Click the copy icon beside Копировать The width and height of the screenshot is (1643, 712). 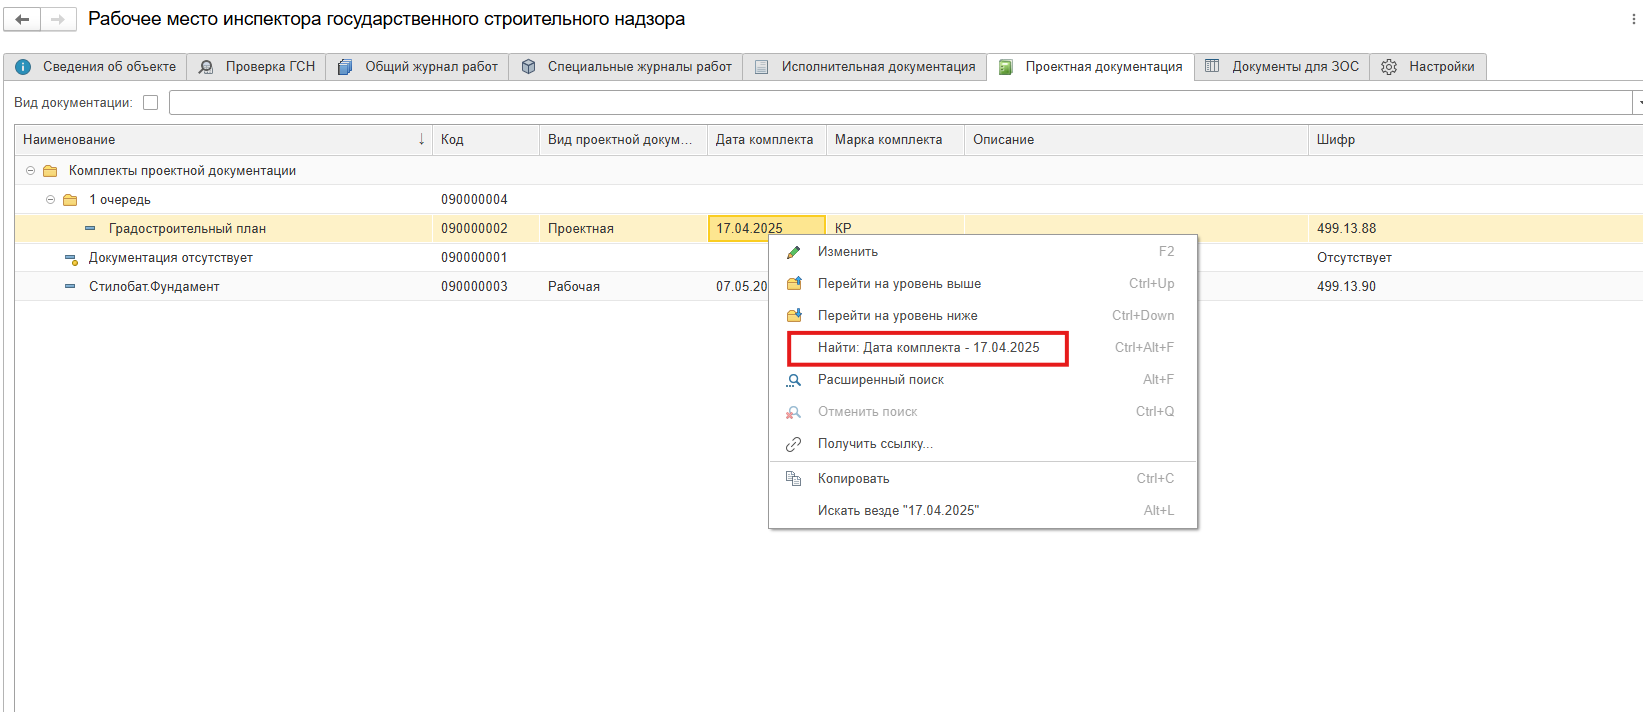pos(794,479)
